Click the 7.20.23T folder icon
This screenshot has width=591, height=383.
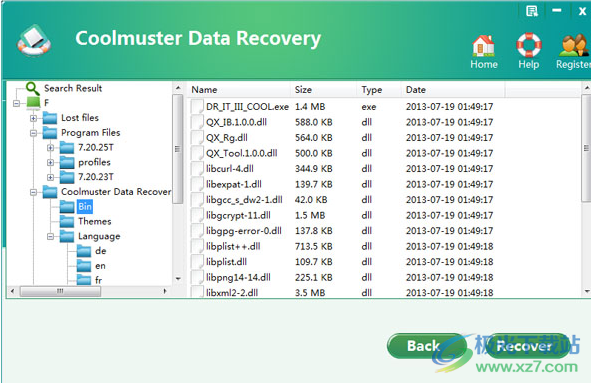coord(67,177)
